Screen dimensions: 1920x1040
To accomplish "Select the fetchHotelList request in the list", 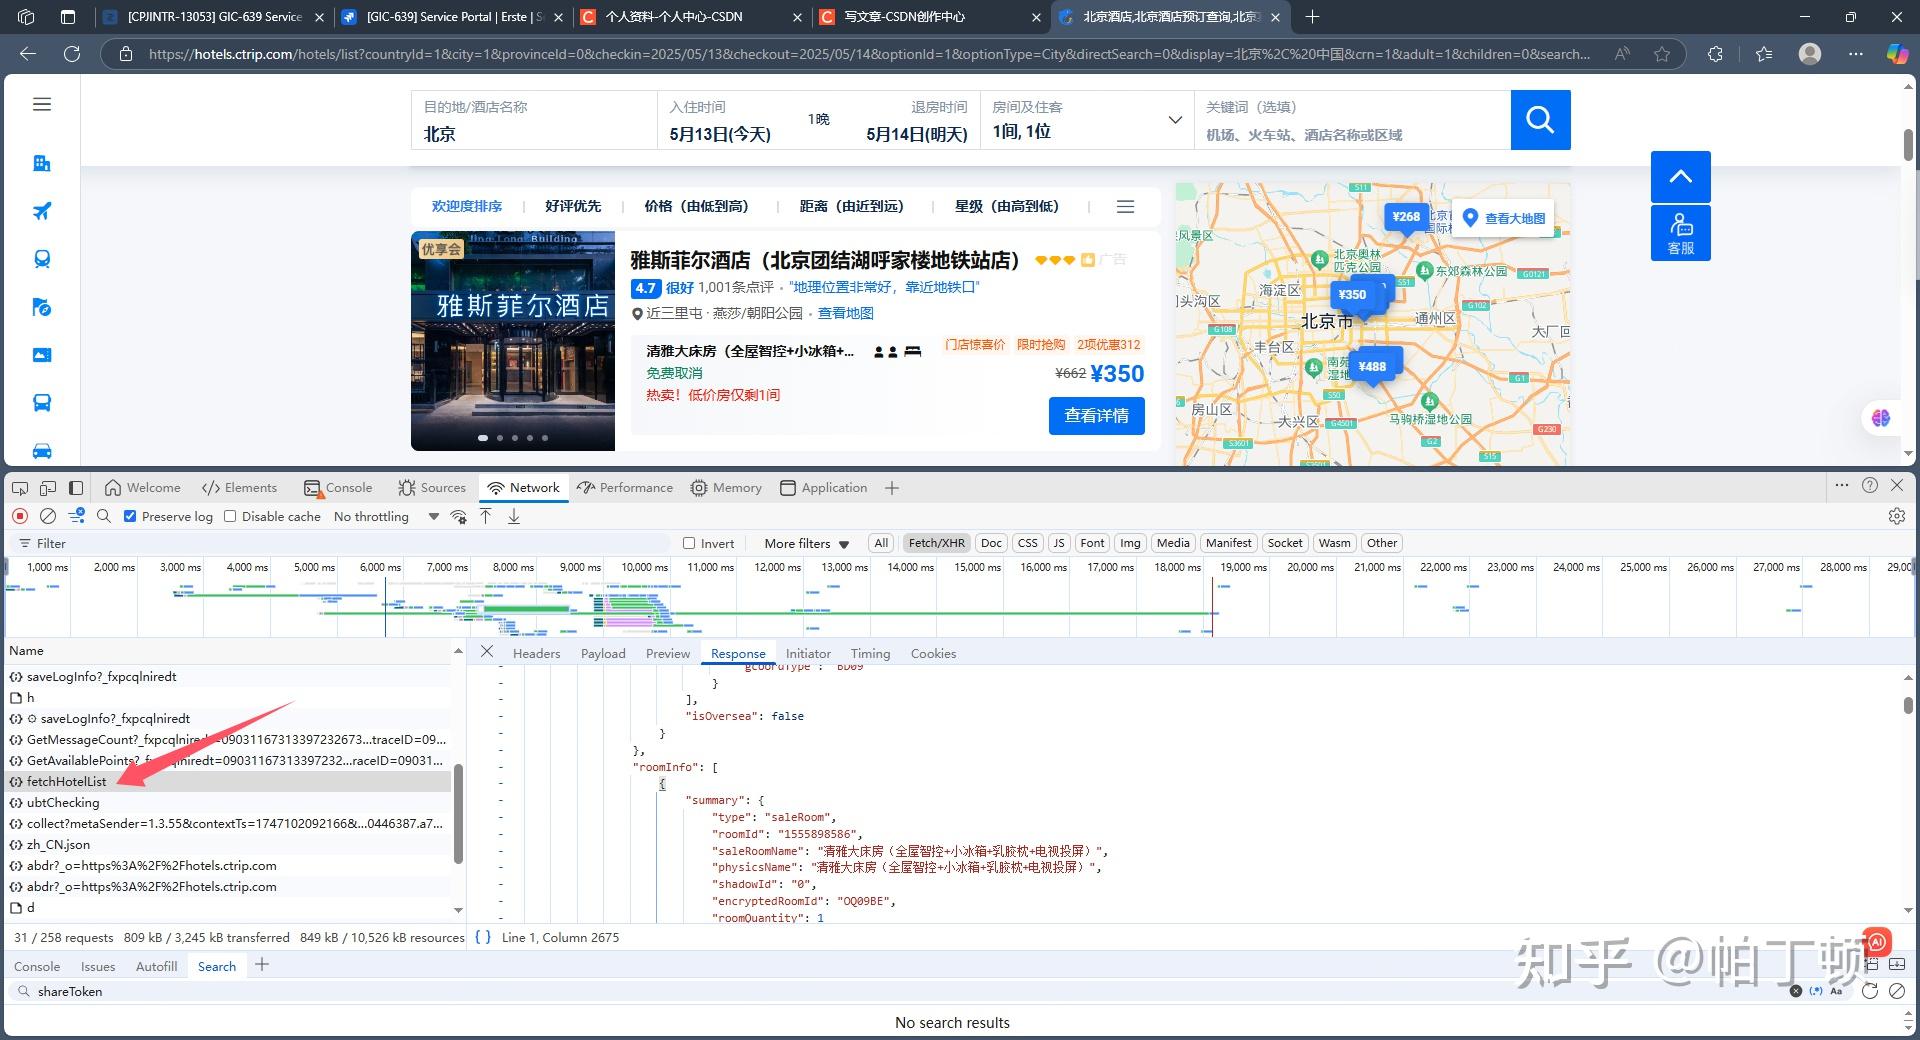I will click(x=66, y=781).
